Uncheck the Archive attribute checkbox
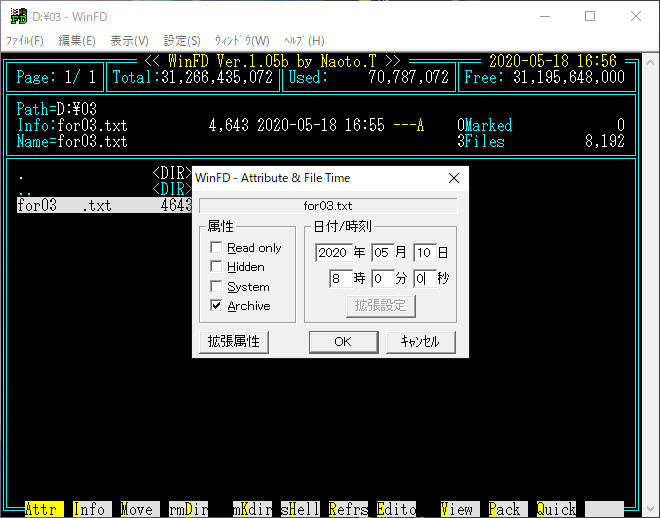660x518 pixels. pos(216,305)
